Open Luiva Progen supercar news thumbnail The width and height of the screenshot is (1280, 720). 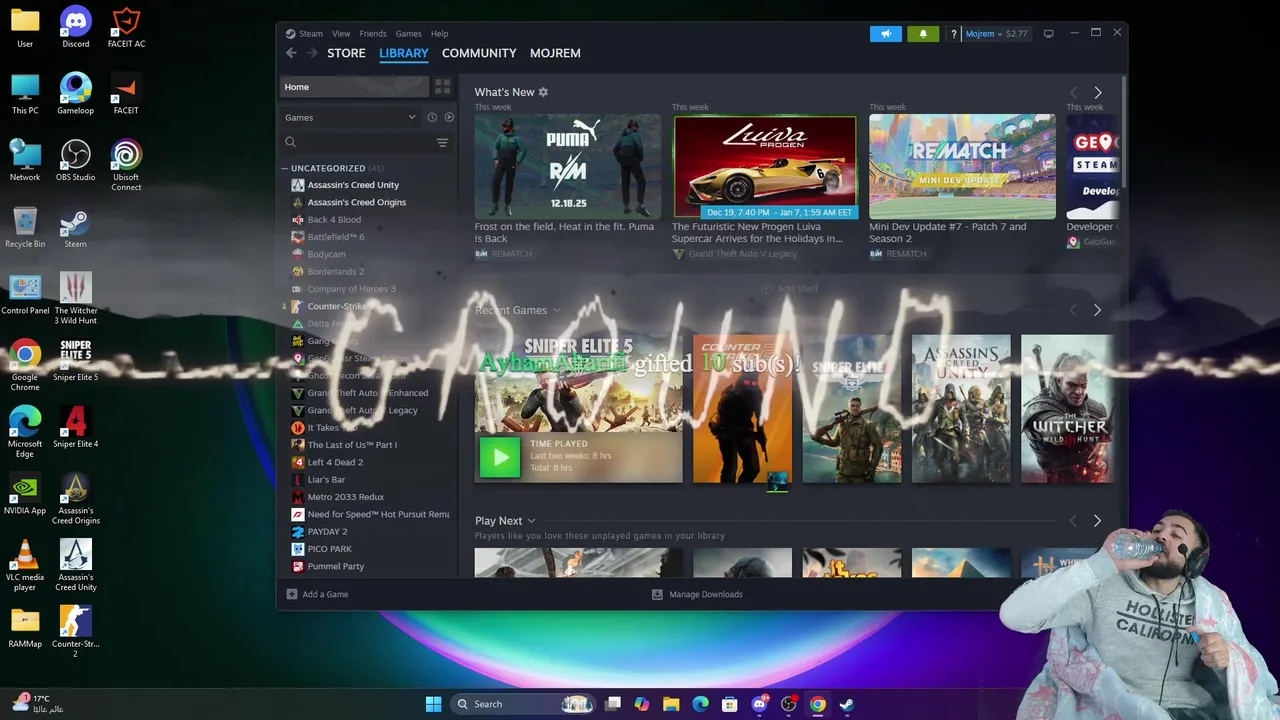tap(765, 167)
